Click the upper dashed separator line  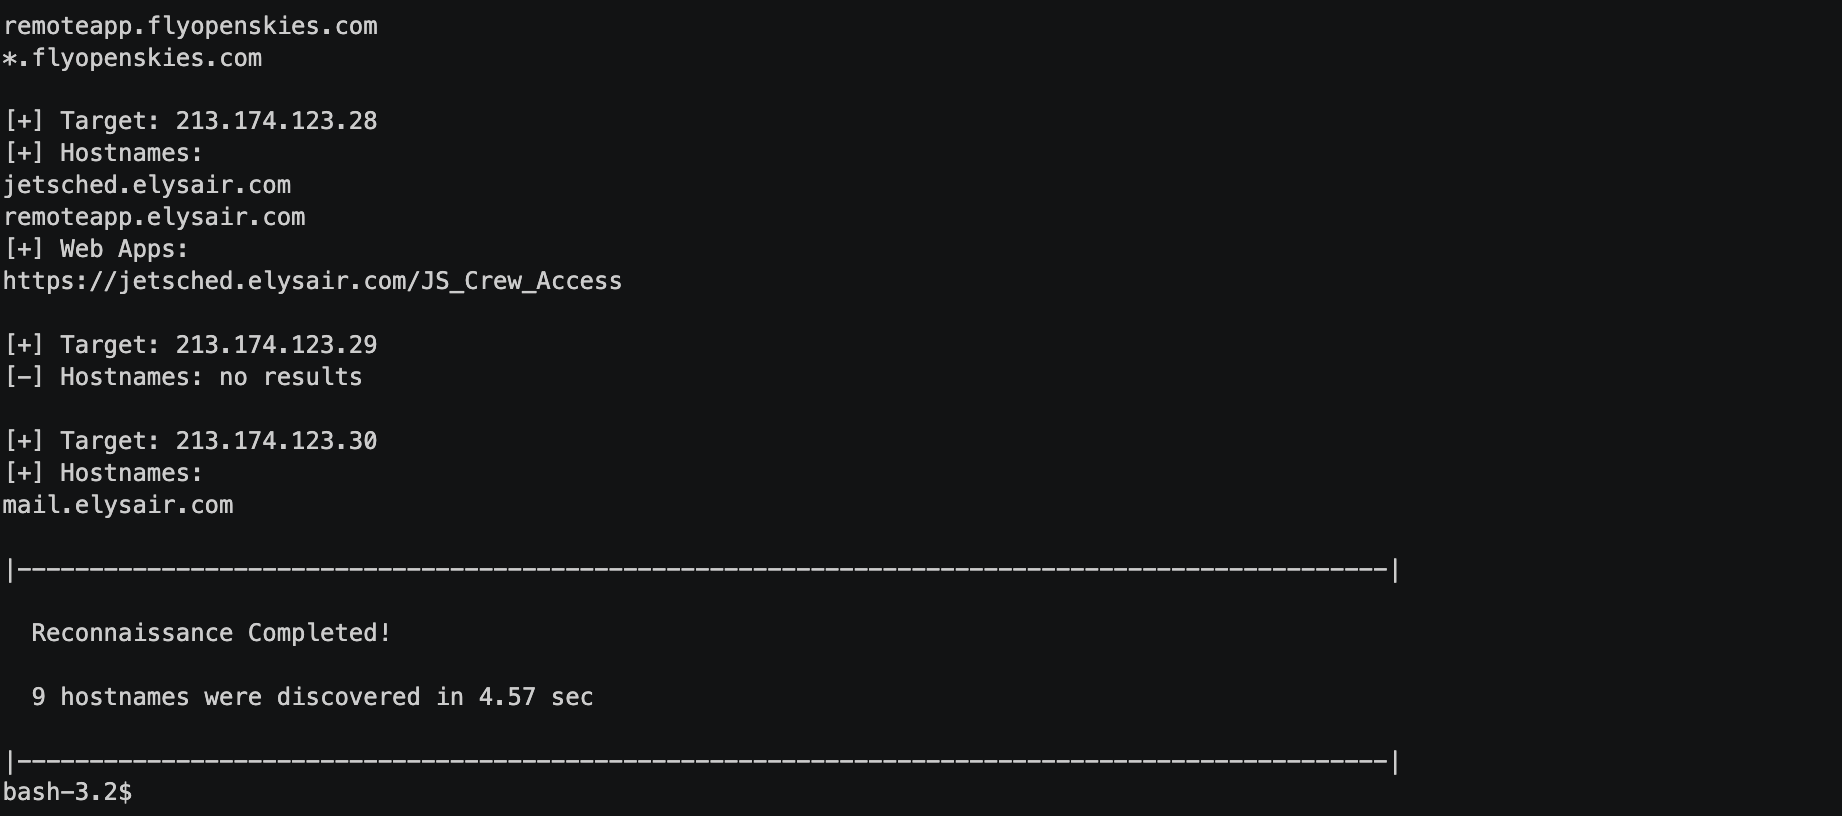click(x=702, y=570)
